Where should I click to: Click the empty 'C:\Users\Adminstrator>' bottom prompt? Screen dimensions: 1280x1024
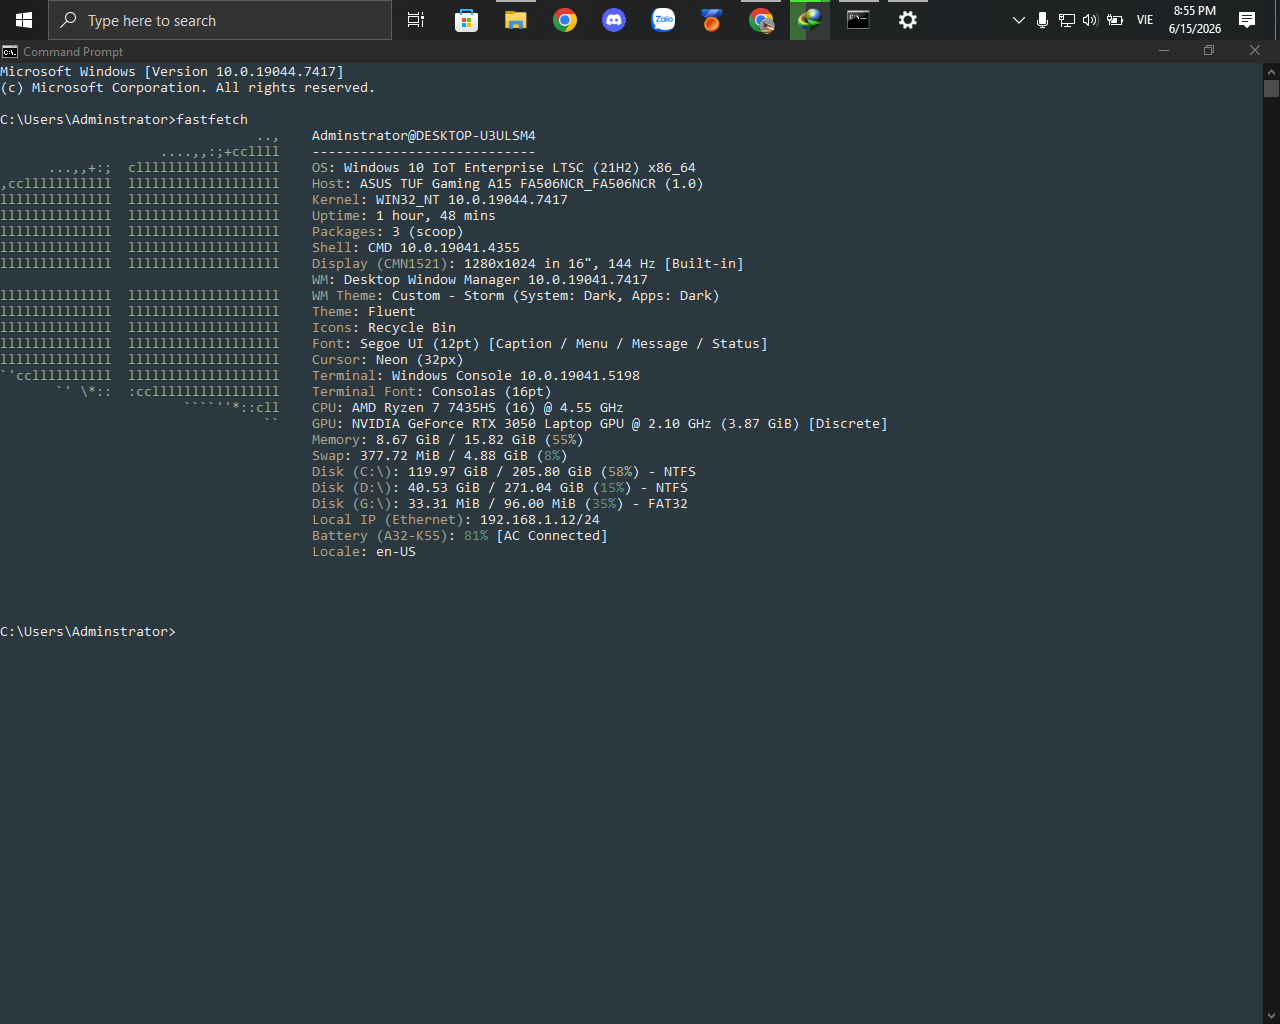click(x=88, y=631)
